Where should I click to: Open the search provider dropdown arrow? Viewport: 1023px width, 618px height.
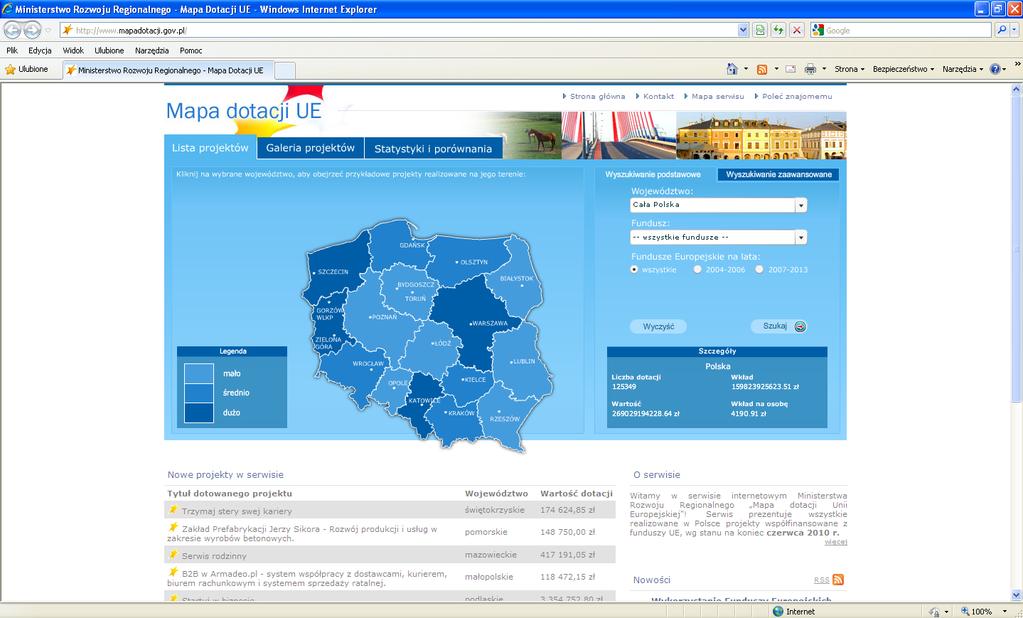[x=1015, y=30]
